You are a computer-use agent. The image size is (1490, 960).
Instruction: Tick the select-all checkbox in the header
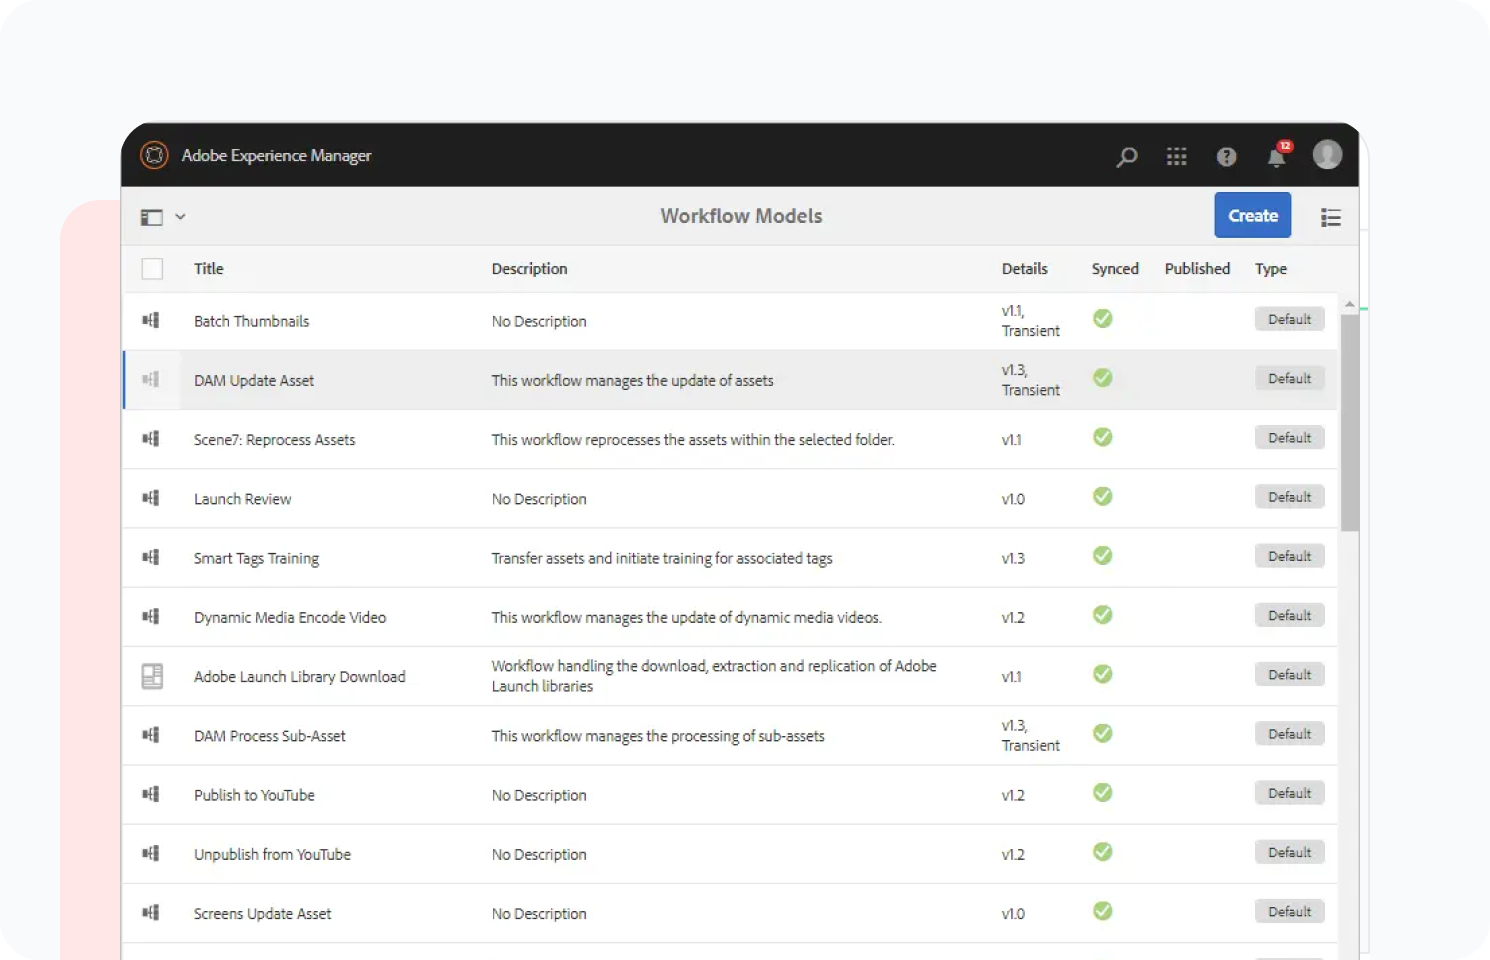tap(152, 268)
